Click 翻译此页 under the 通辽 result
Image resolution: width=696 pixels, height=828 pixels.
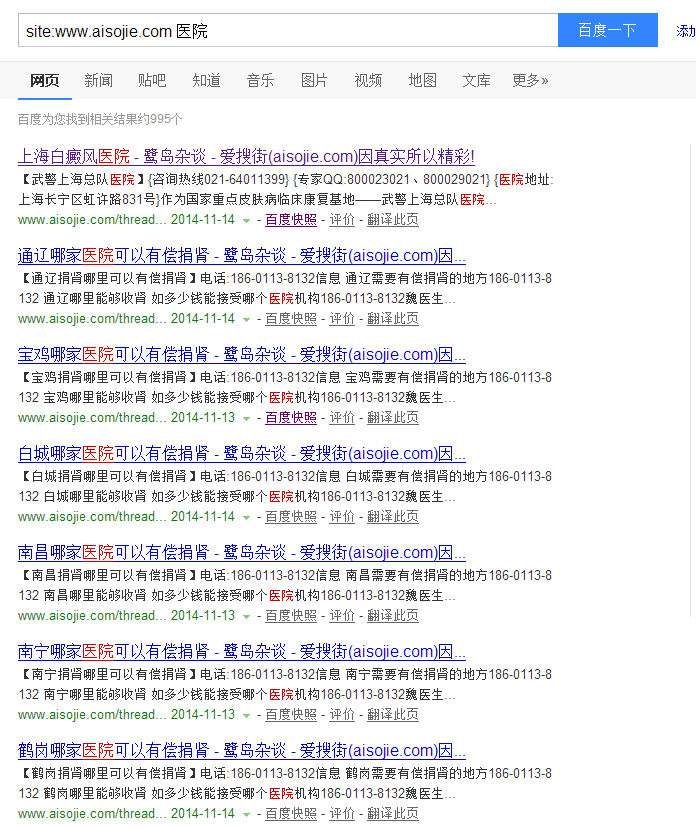click(x=393, y=319)
